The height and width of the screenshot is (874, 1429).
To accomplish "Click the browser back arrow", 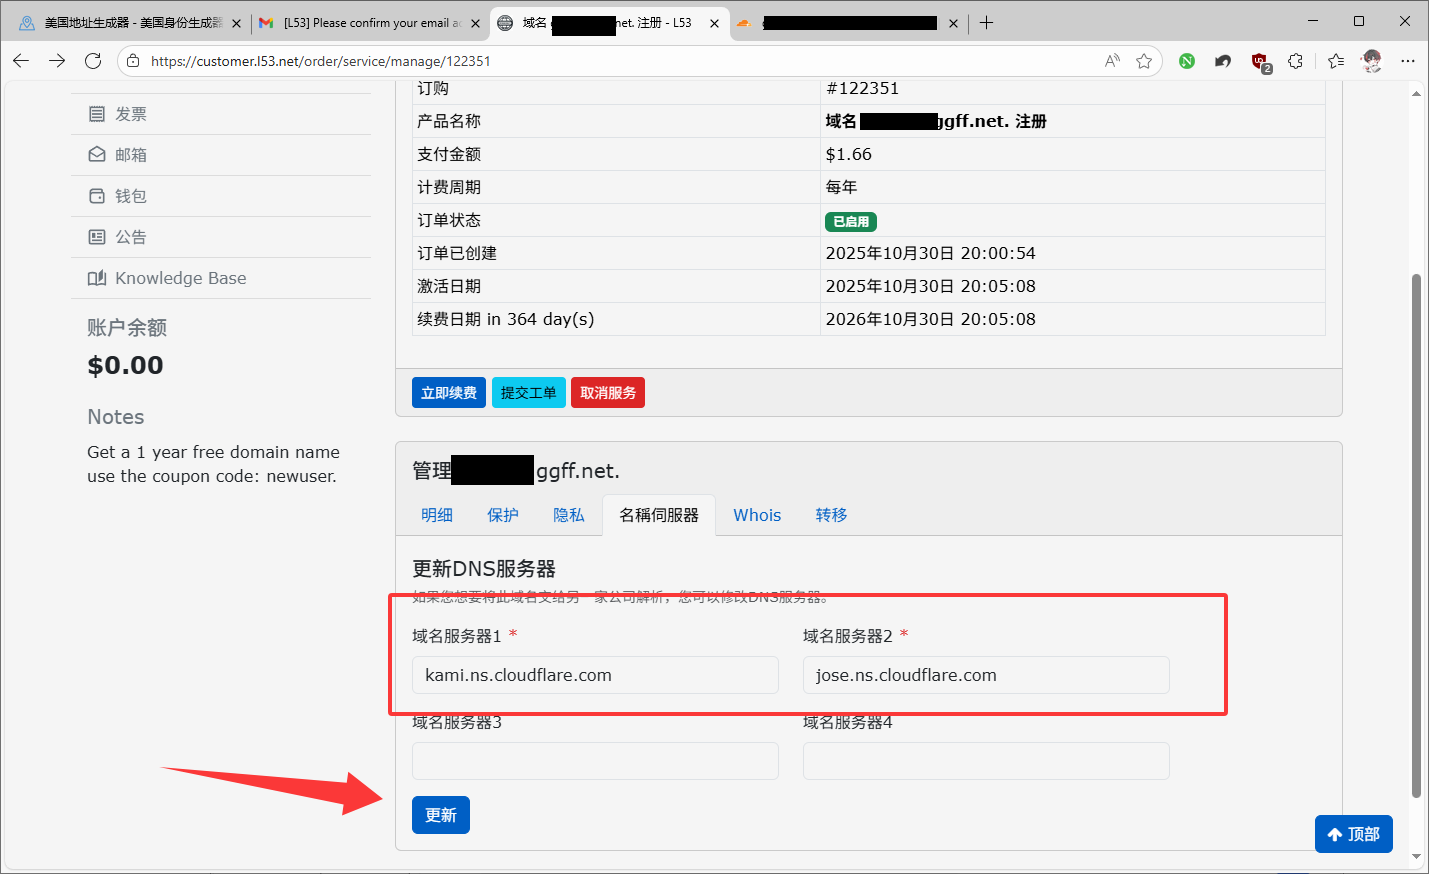I will click(x=21, y=61).
